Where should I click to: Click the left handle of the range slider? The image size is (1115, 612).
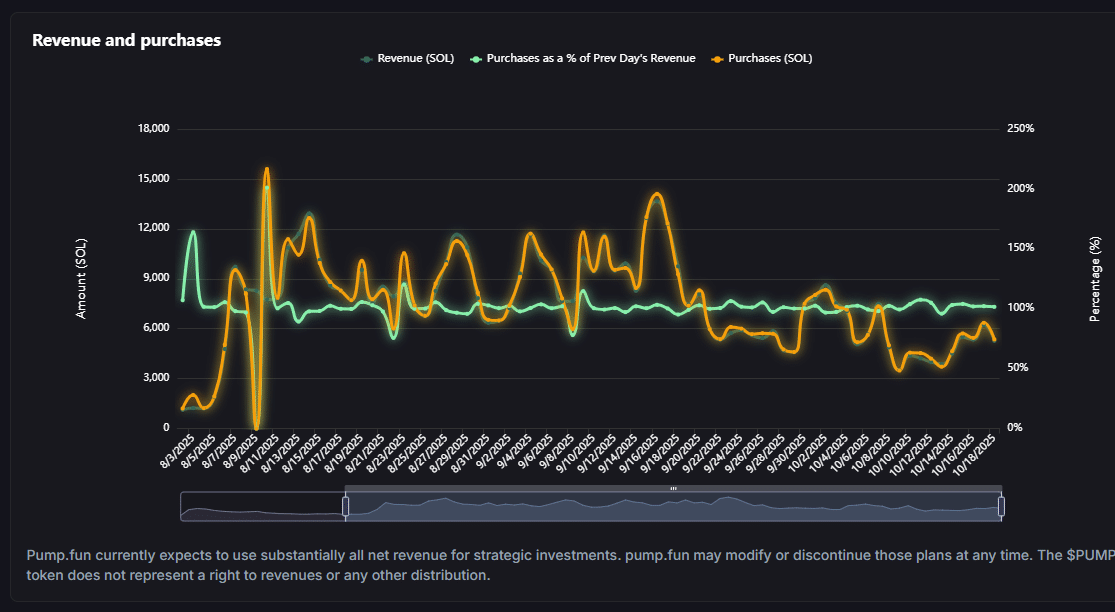point(346,506)
